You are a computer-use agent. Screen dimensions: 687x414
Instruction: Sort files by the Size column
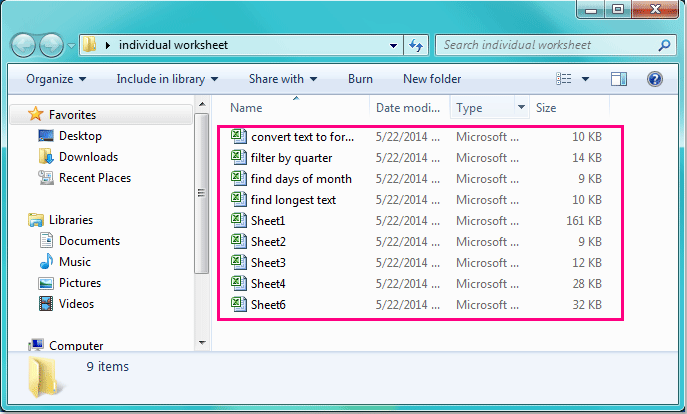pyautogui.click(x=546, y=107)
